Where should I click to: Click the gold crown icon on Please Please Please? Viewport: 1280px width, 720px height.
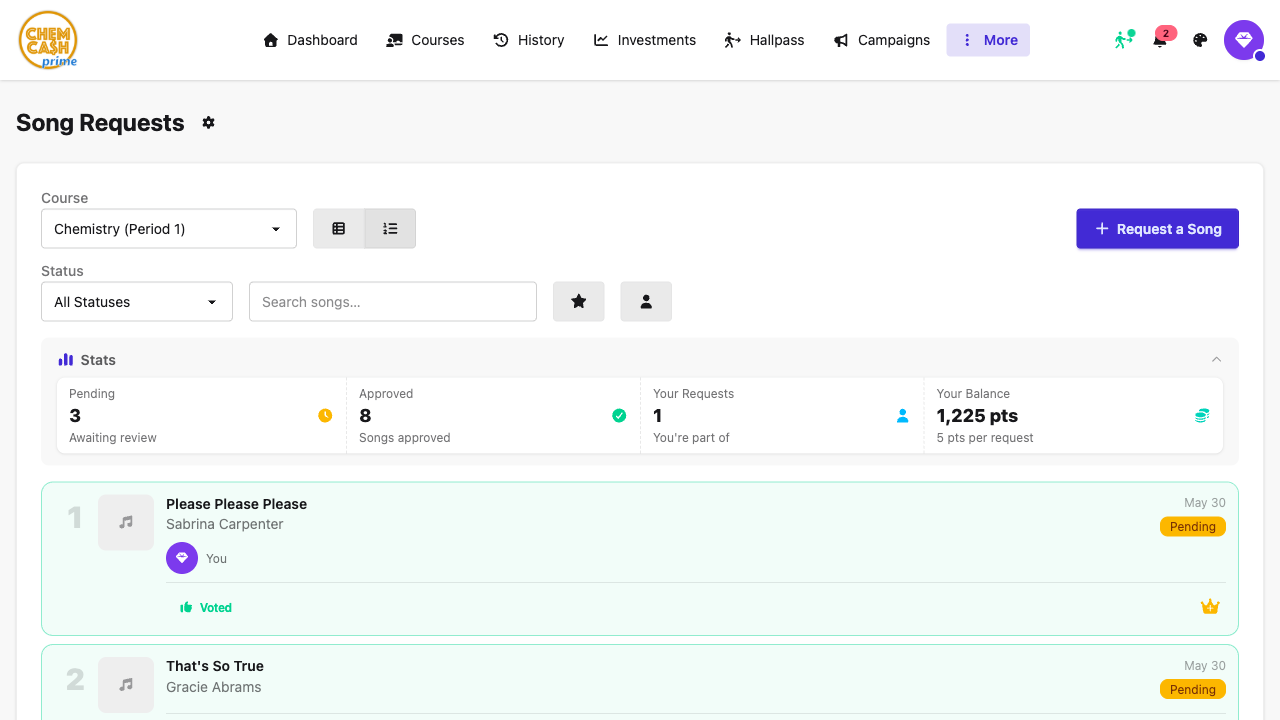[1210, 607]
